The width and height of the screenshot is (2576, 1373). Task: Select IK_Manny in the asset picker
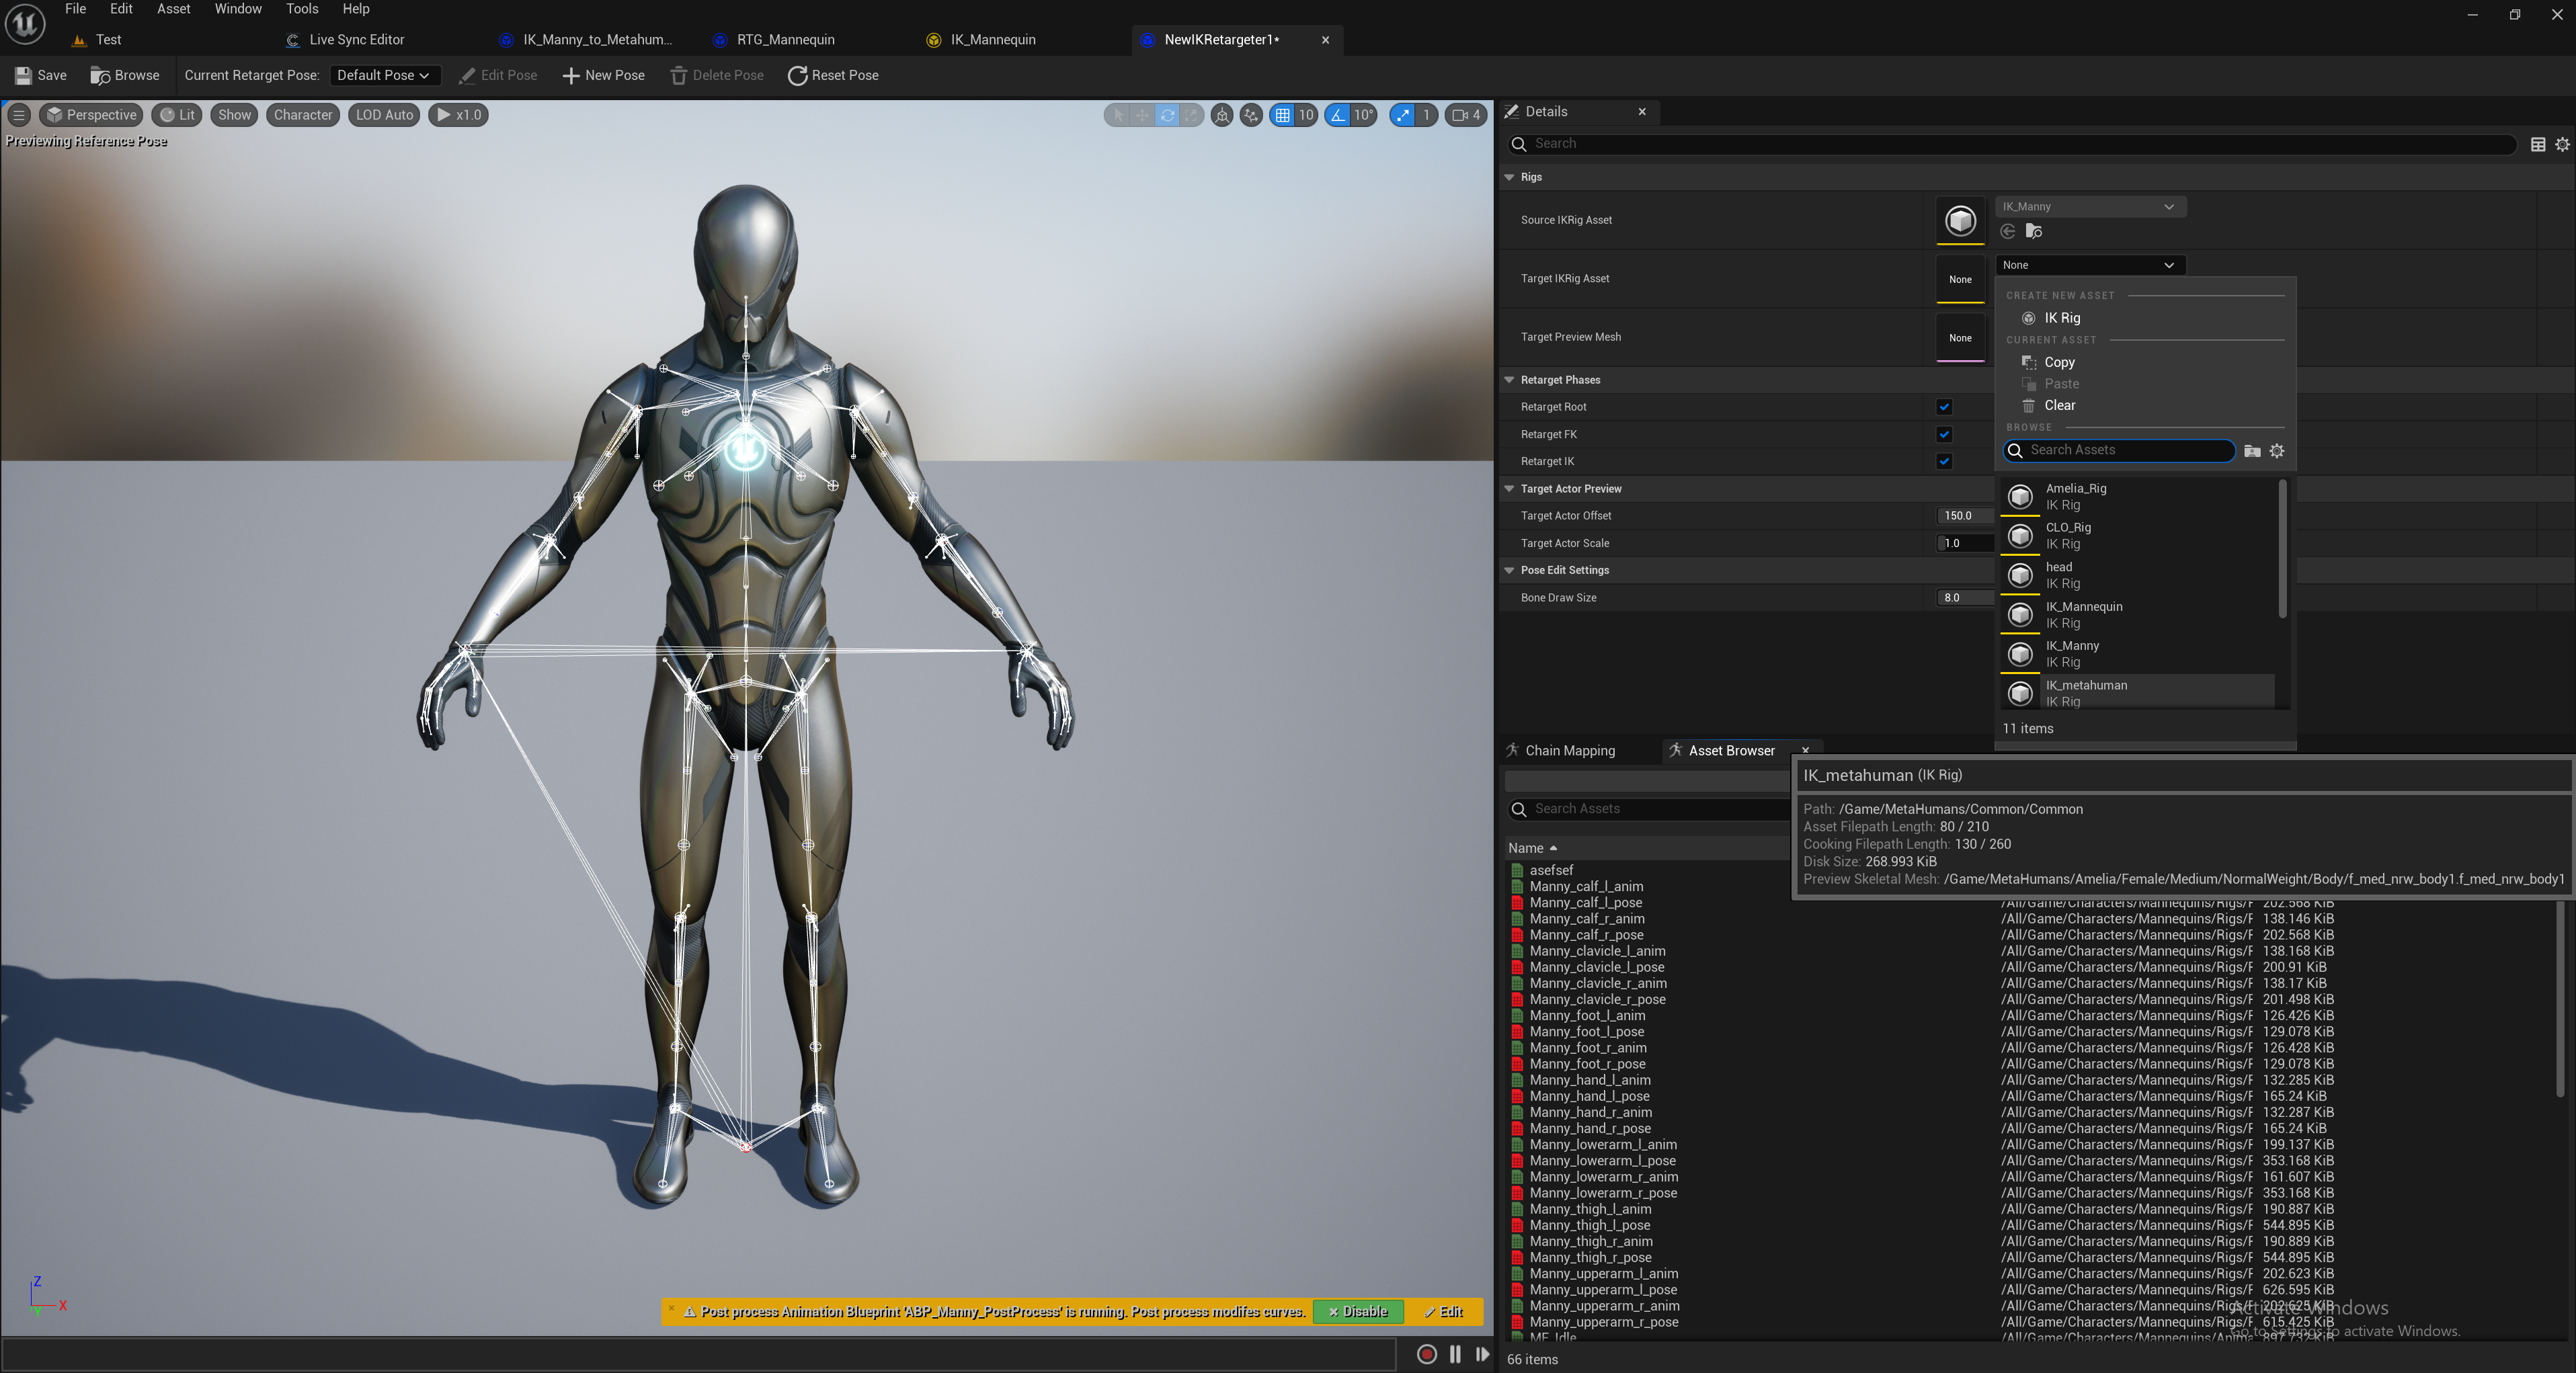2136,654
